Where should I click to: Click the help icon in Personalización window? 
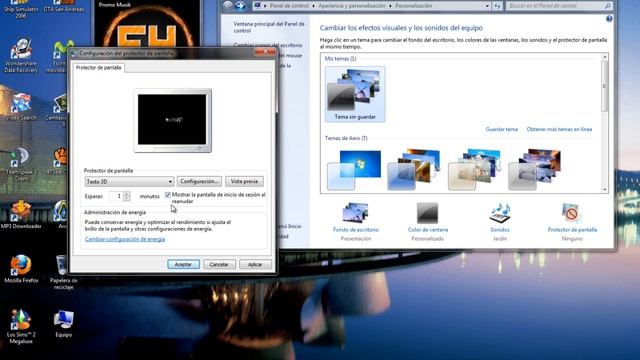click(x=609, y=19)
